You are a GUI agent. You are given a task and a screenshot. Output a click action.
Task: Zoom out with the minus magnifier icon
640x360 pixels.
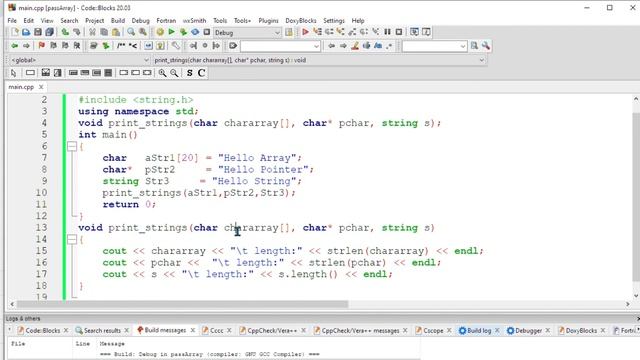[174, 73]
